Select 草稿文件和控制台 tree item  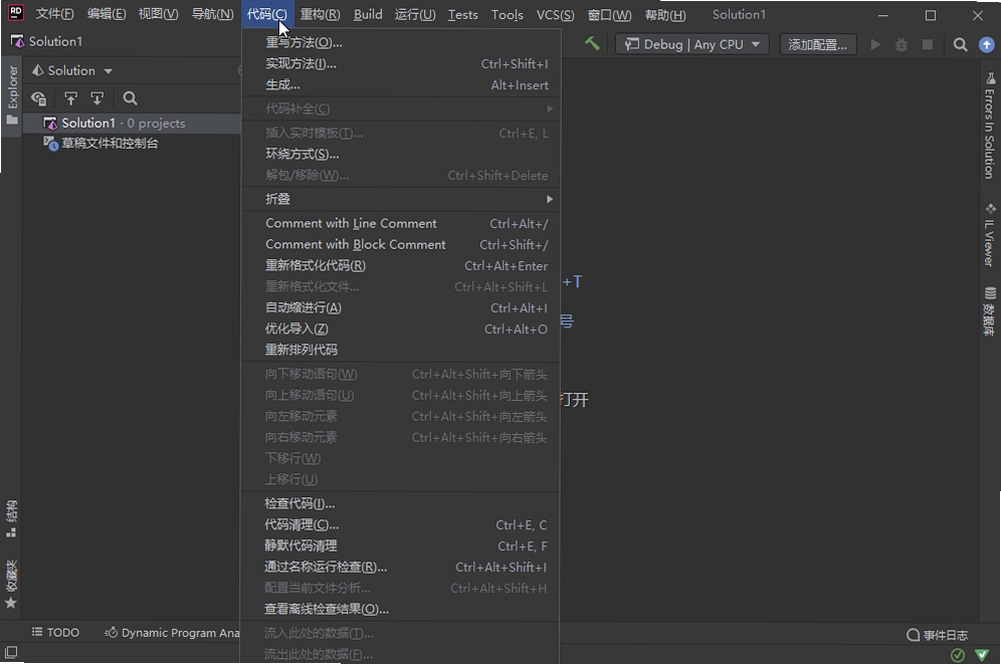(101, 143)
